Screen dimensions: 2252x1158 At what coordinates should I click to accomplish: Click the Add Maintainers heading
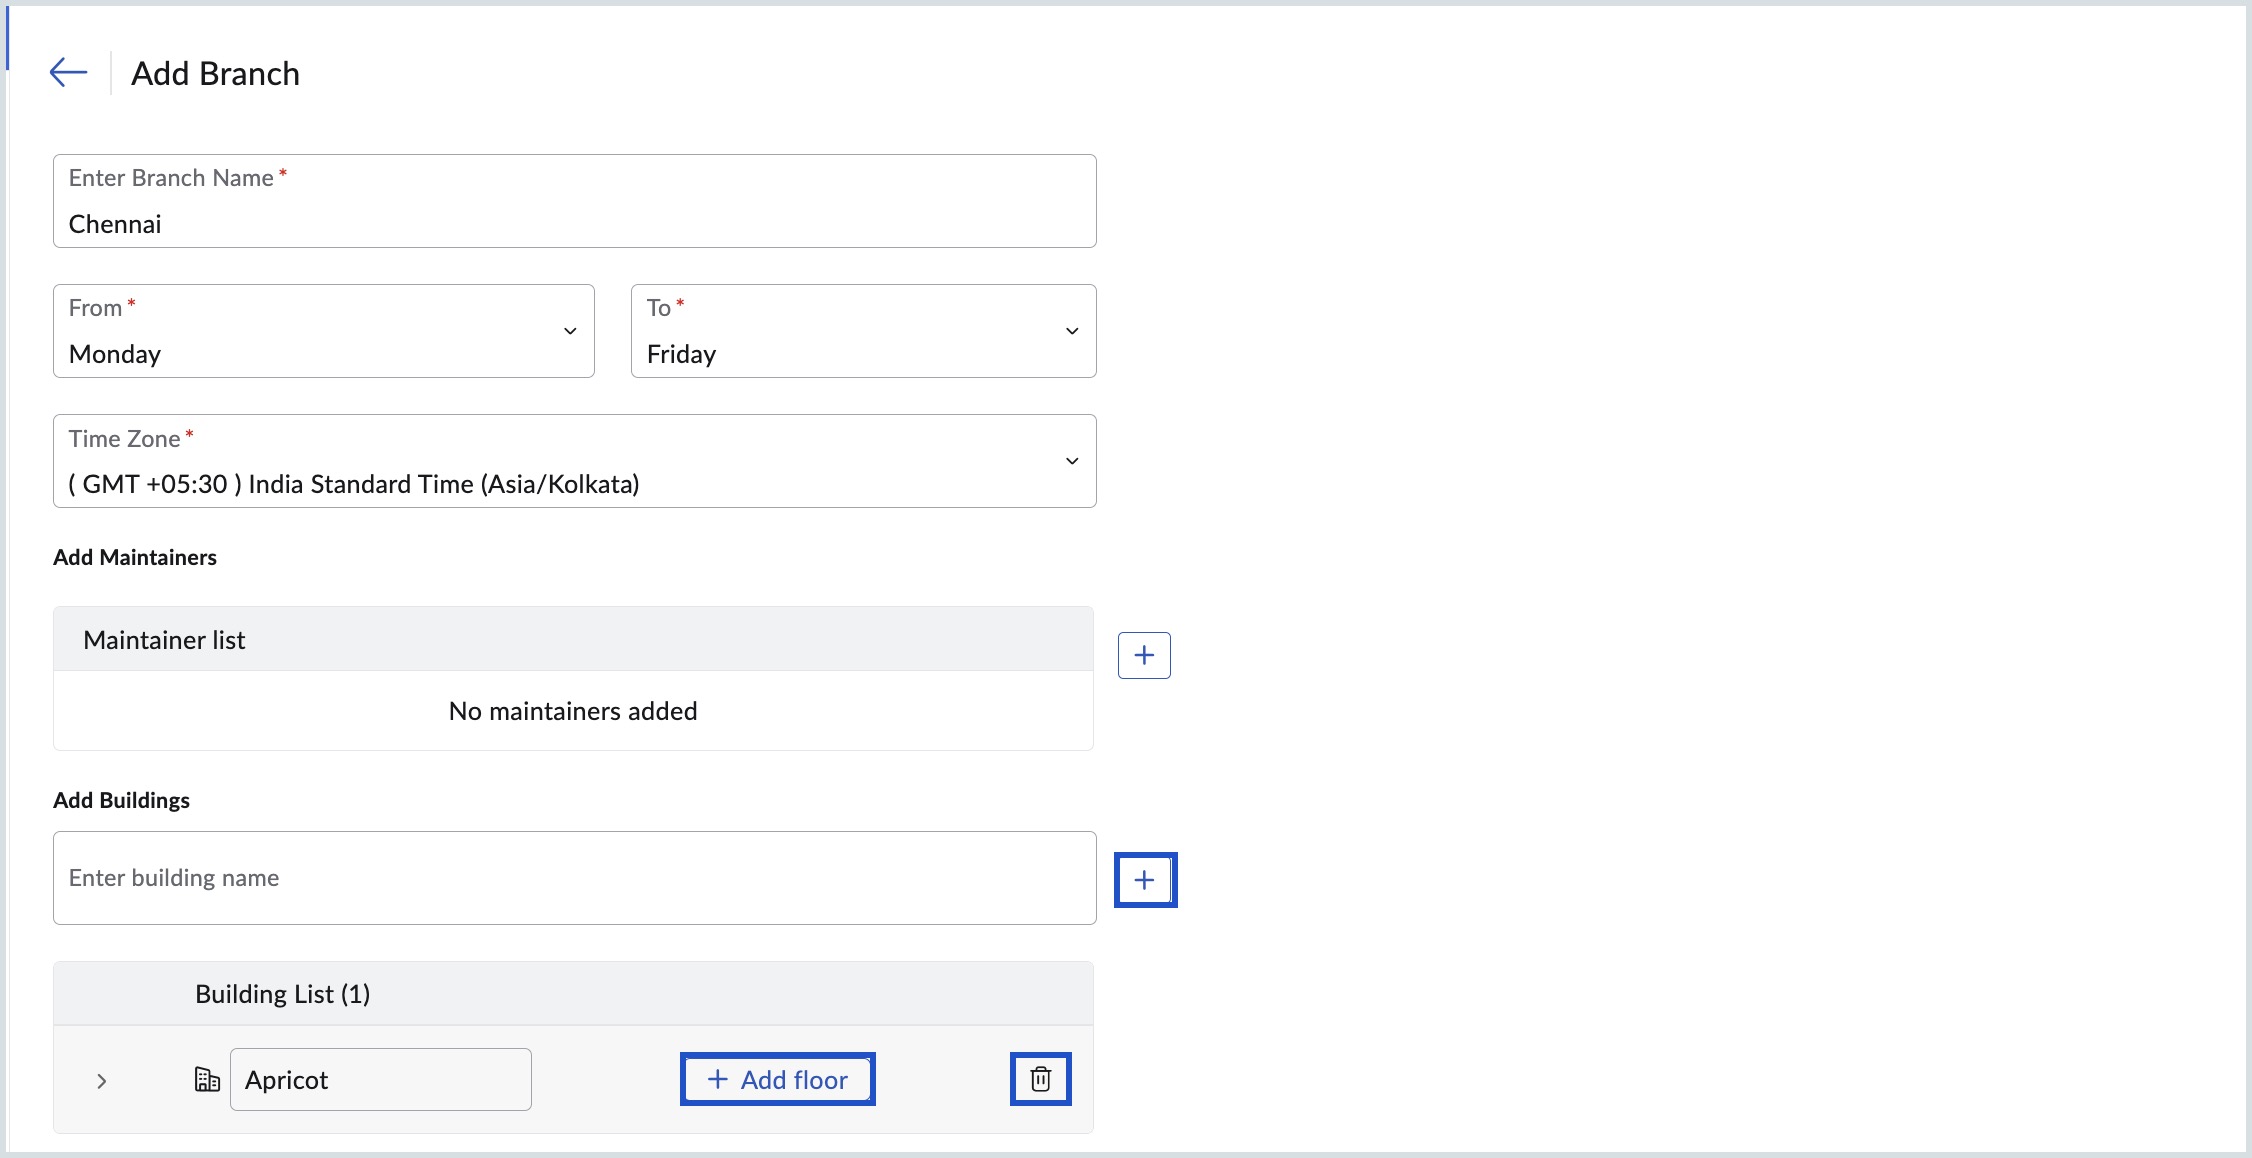pos(135,557)
